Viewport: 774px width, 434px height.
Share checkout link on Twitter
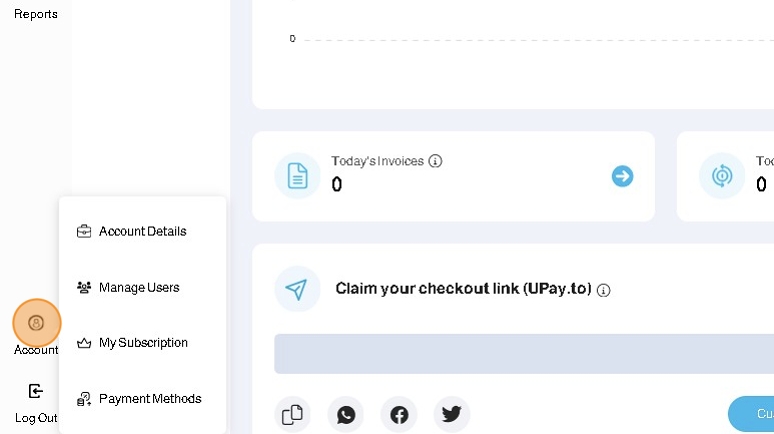(451, 414)
